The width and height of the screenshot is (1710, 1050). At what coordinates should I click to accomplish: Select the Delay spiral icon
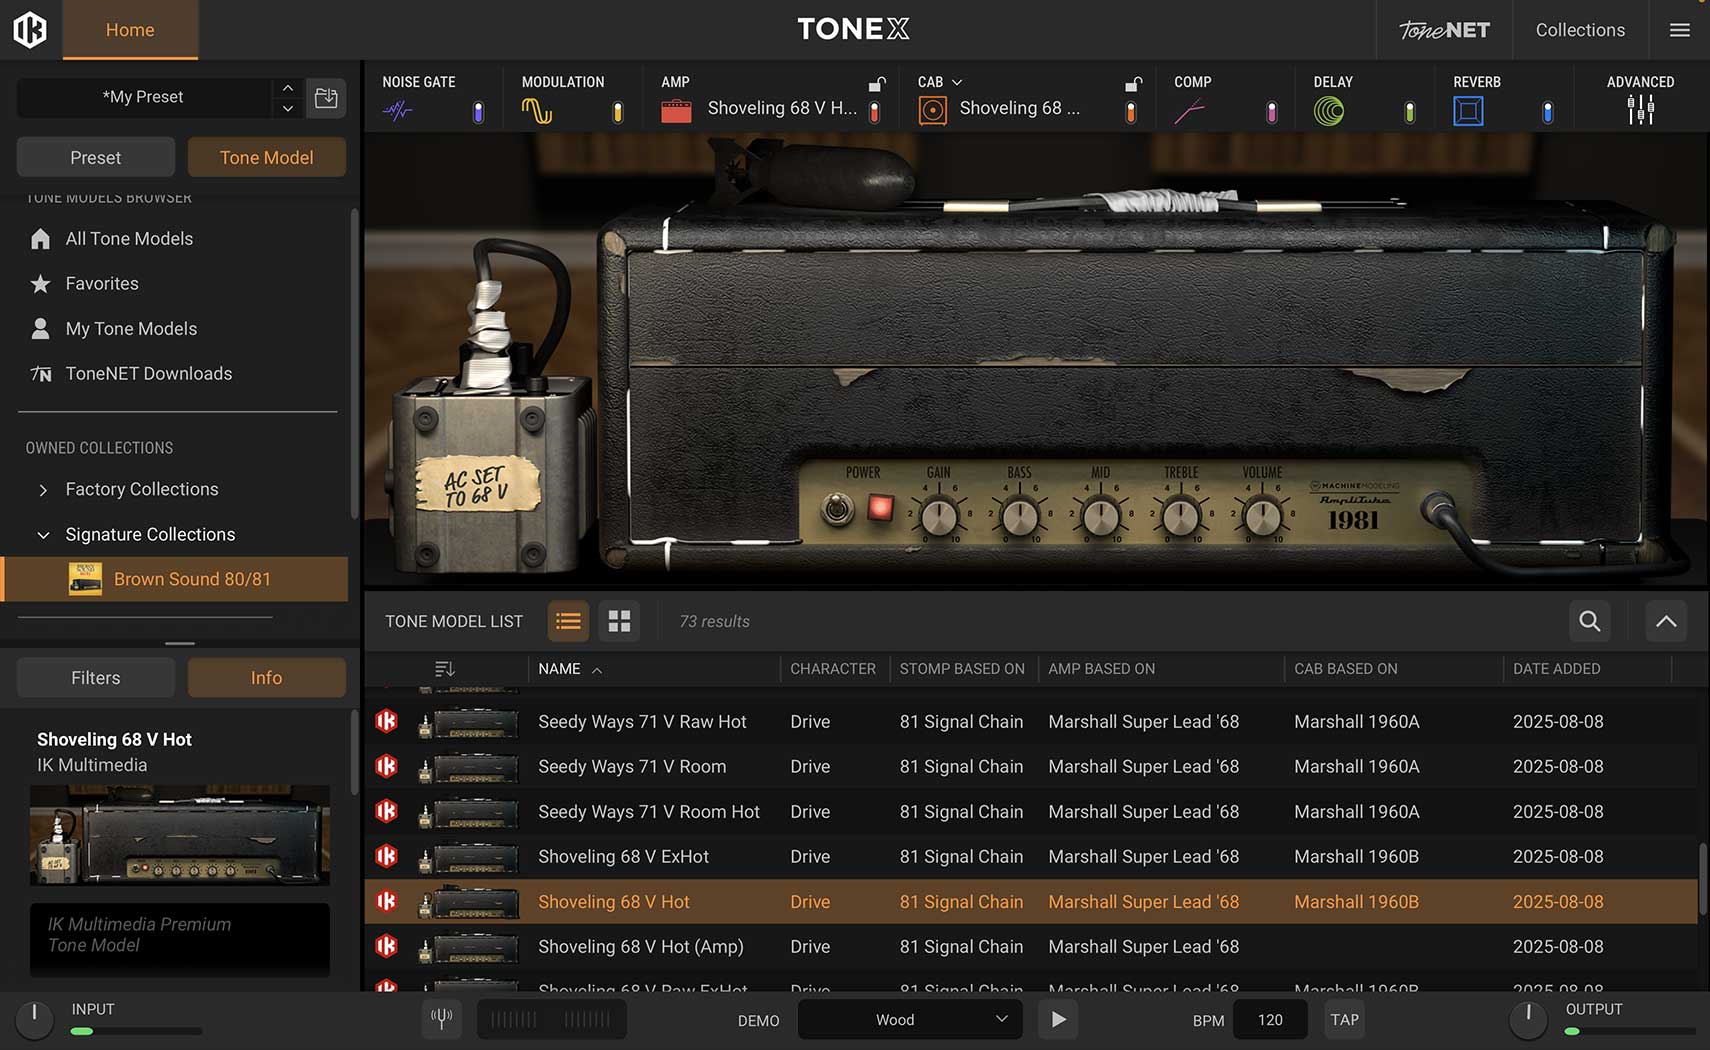[x=1329, y=111]
